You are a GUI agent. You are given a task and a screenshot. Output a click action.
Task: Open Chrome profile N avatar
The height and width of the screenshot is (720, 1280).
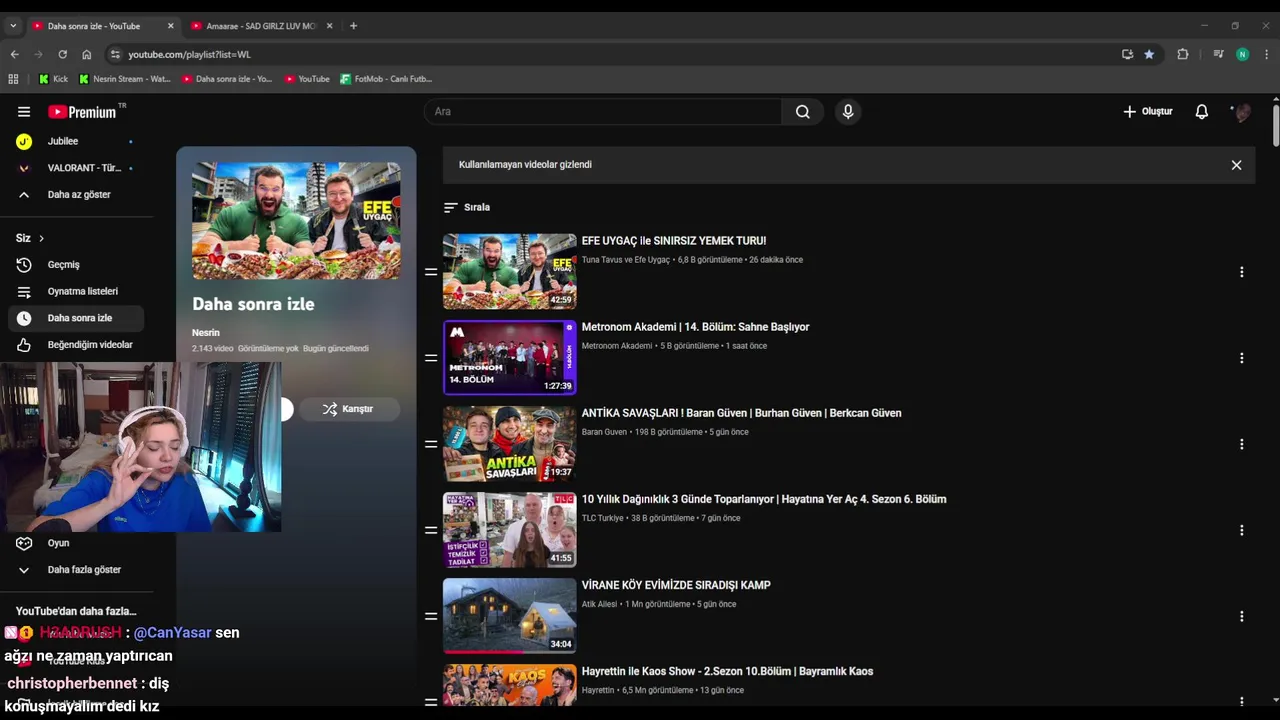[x=1242, y=54]
